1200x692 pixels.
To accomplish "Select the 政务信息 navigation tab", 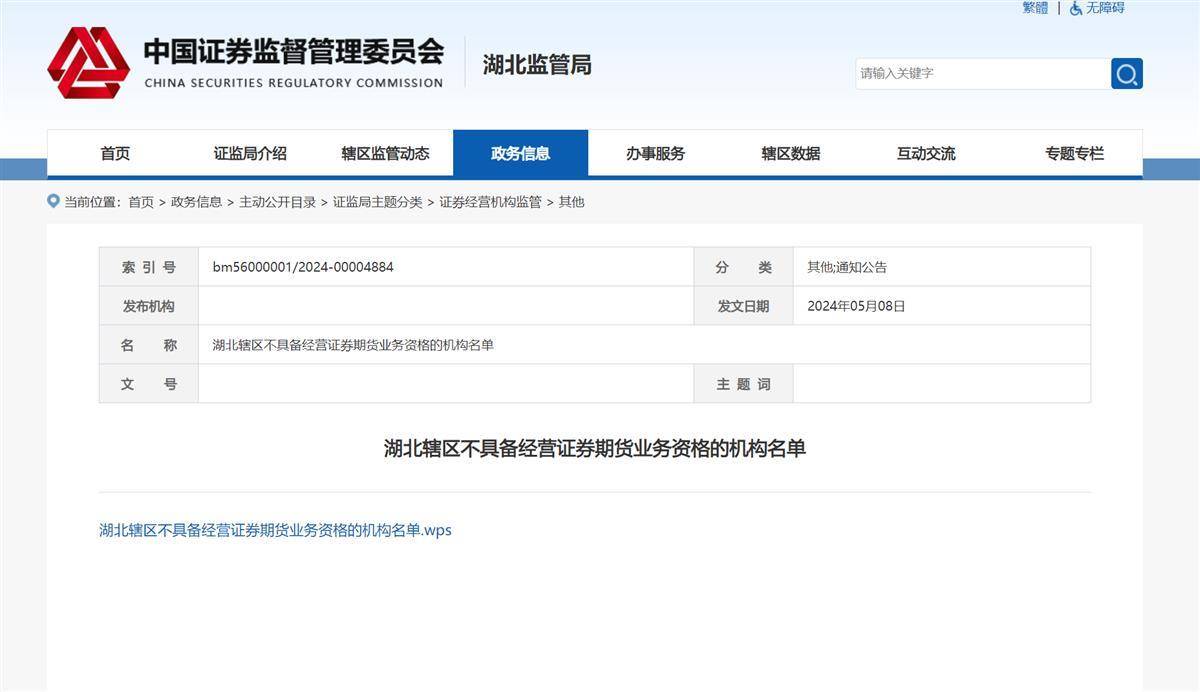I will point(520,154).
